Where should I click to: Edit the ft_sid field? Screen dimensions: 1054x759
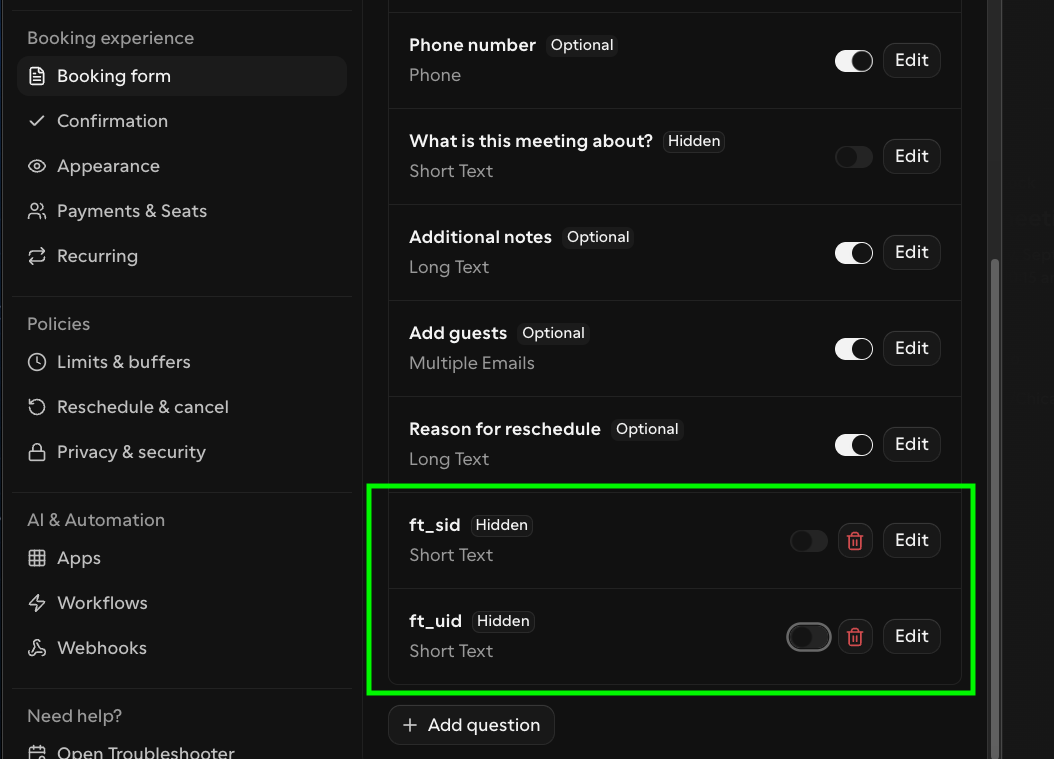coord(911,541)
